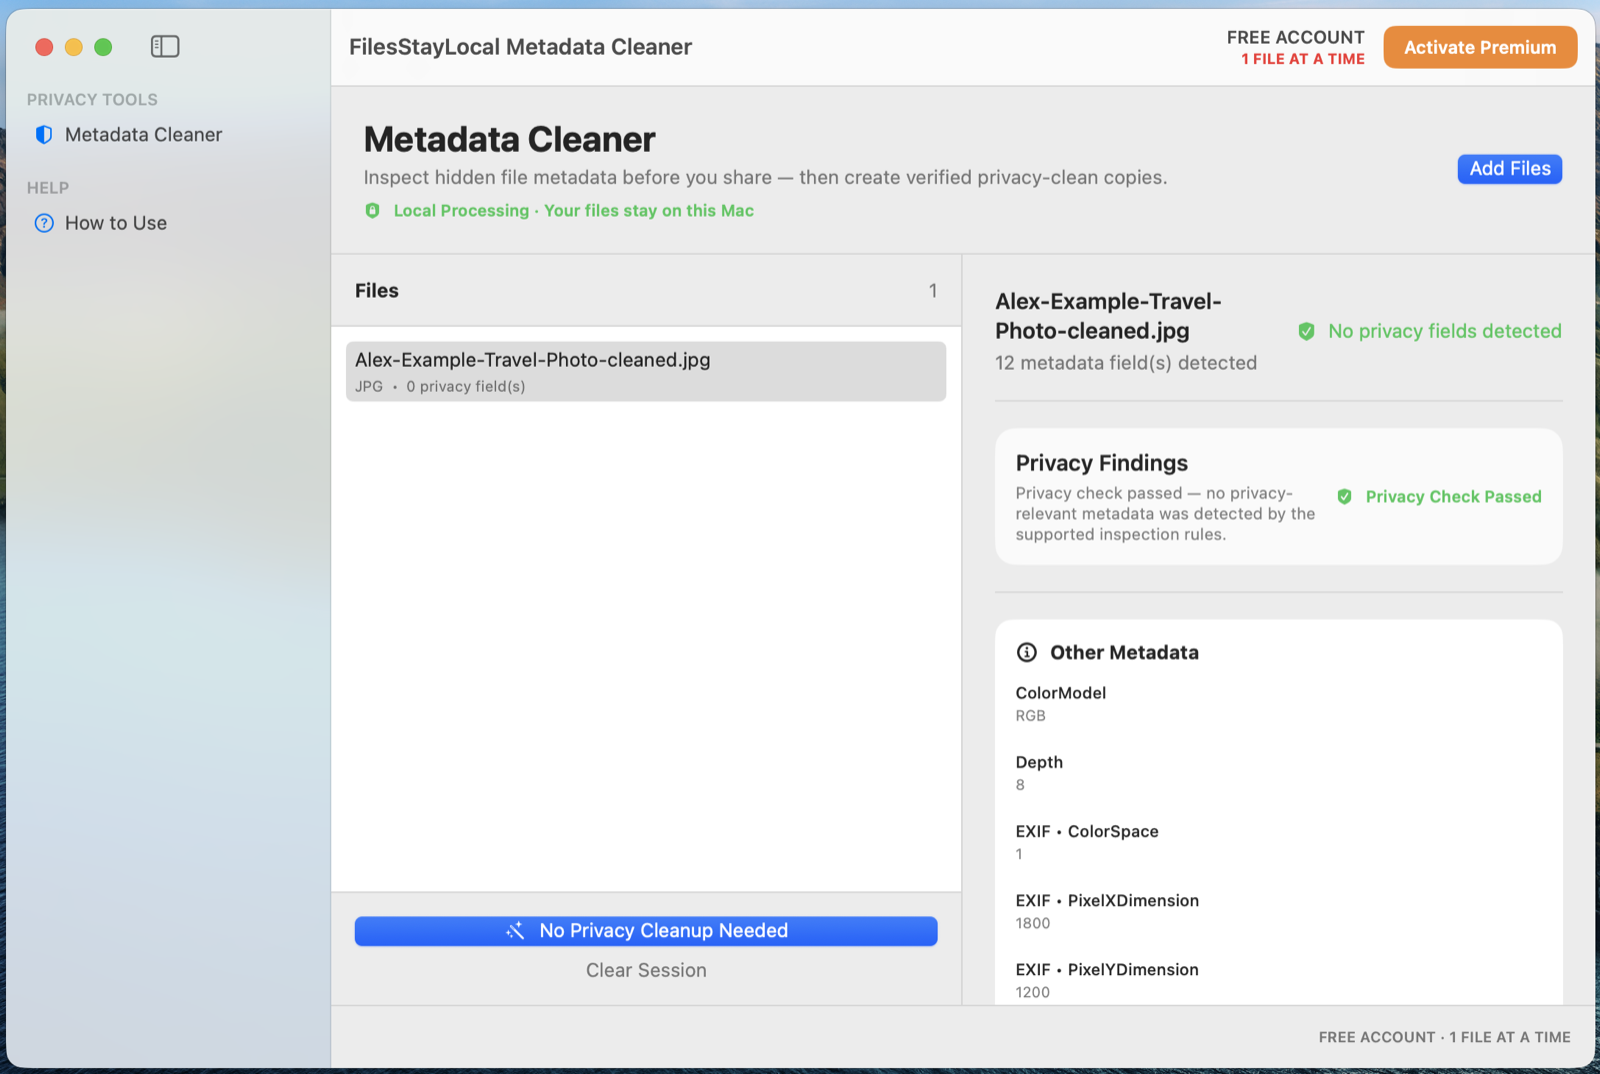Click the shield icon beside Privacy Check Passed
1600x1074 pixels.
1345,497
